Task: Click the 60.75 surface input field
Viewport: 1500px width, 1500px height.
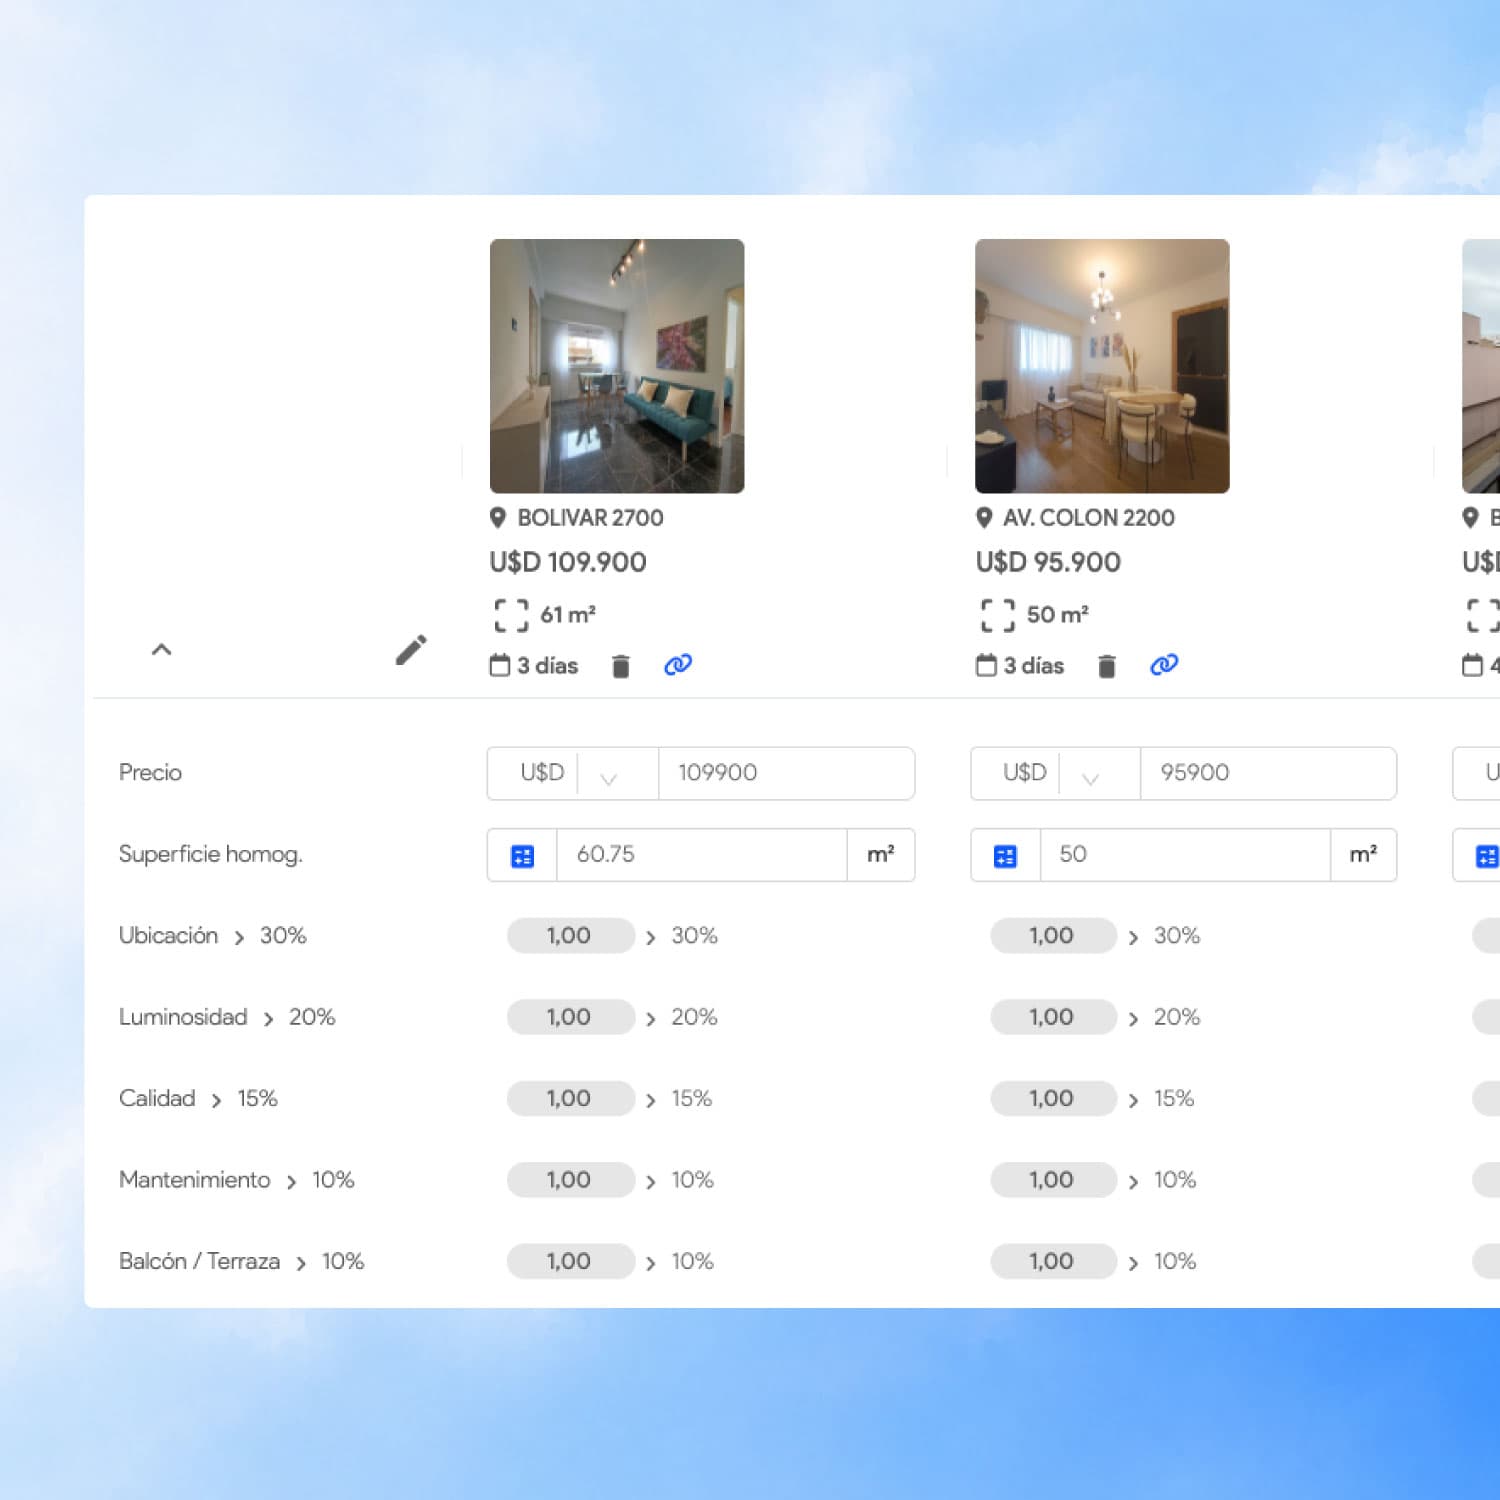Action: (701, 855)
